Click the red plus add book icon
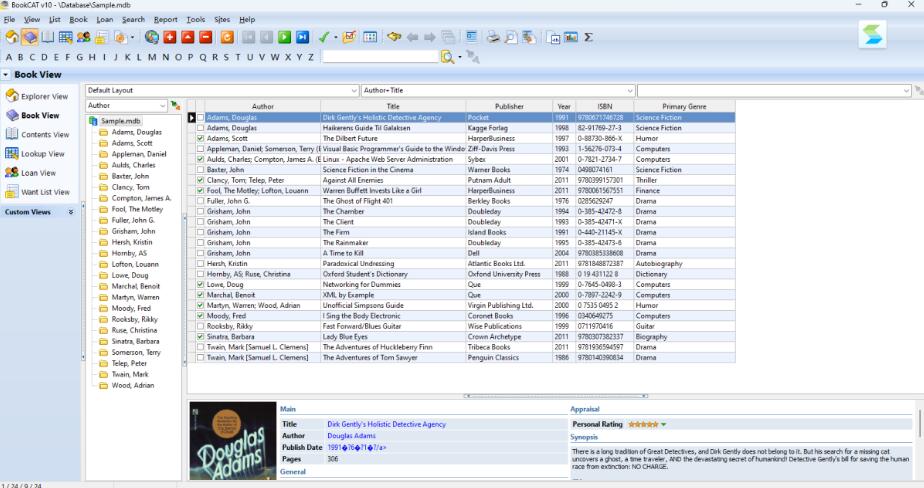The image size is (924, 488). coord(170,37)
